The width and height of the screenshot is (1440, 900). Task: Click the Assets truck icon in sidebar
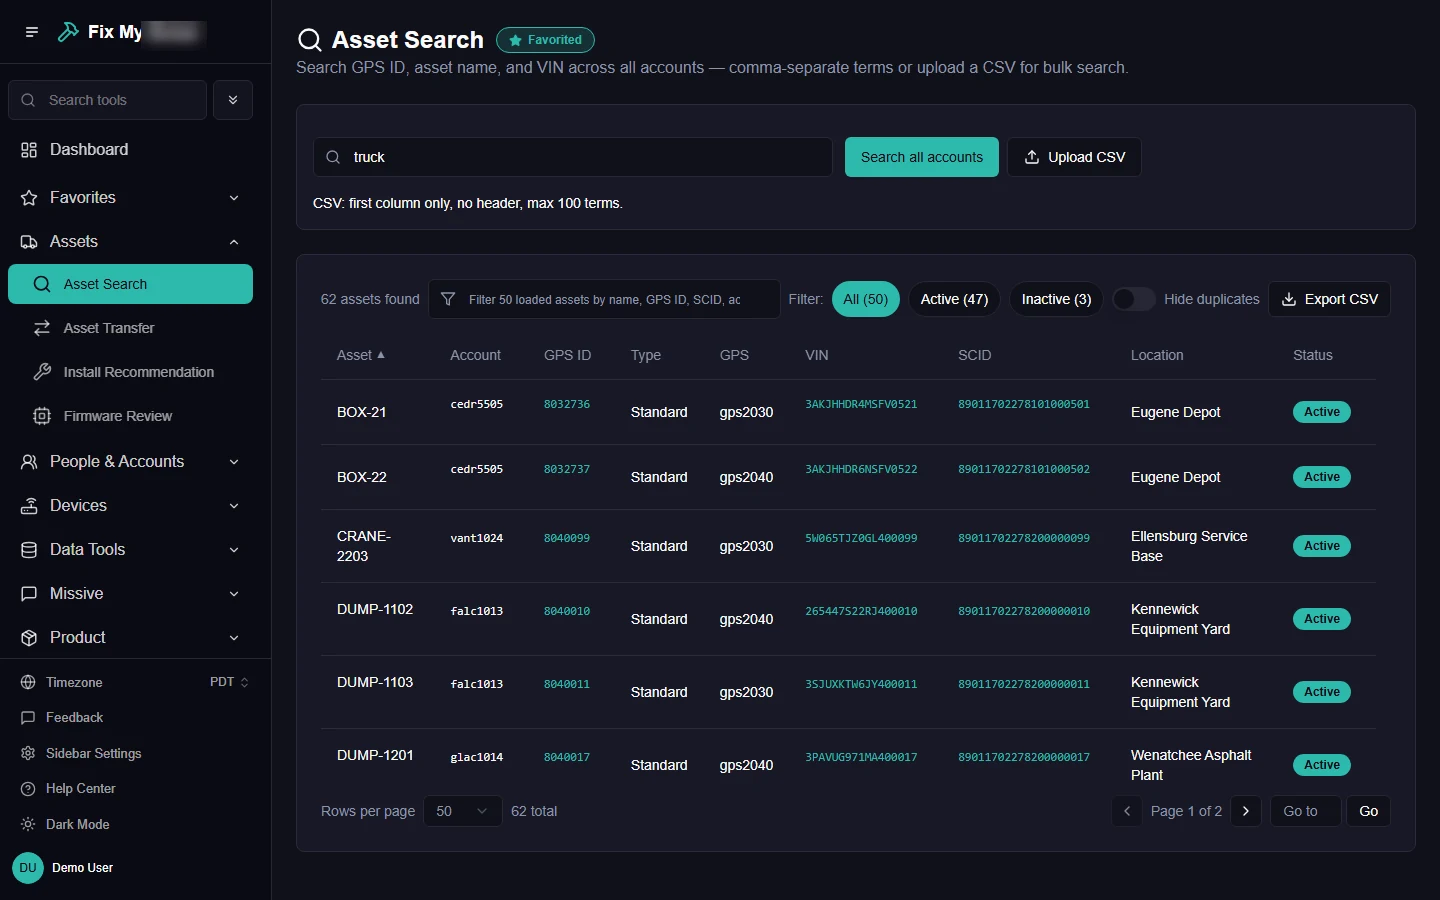pos(29,242)
